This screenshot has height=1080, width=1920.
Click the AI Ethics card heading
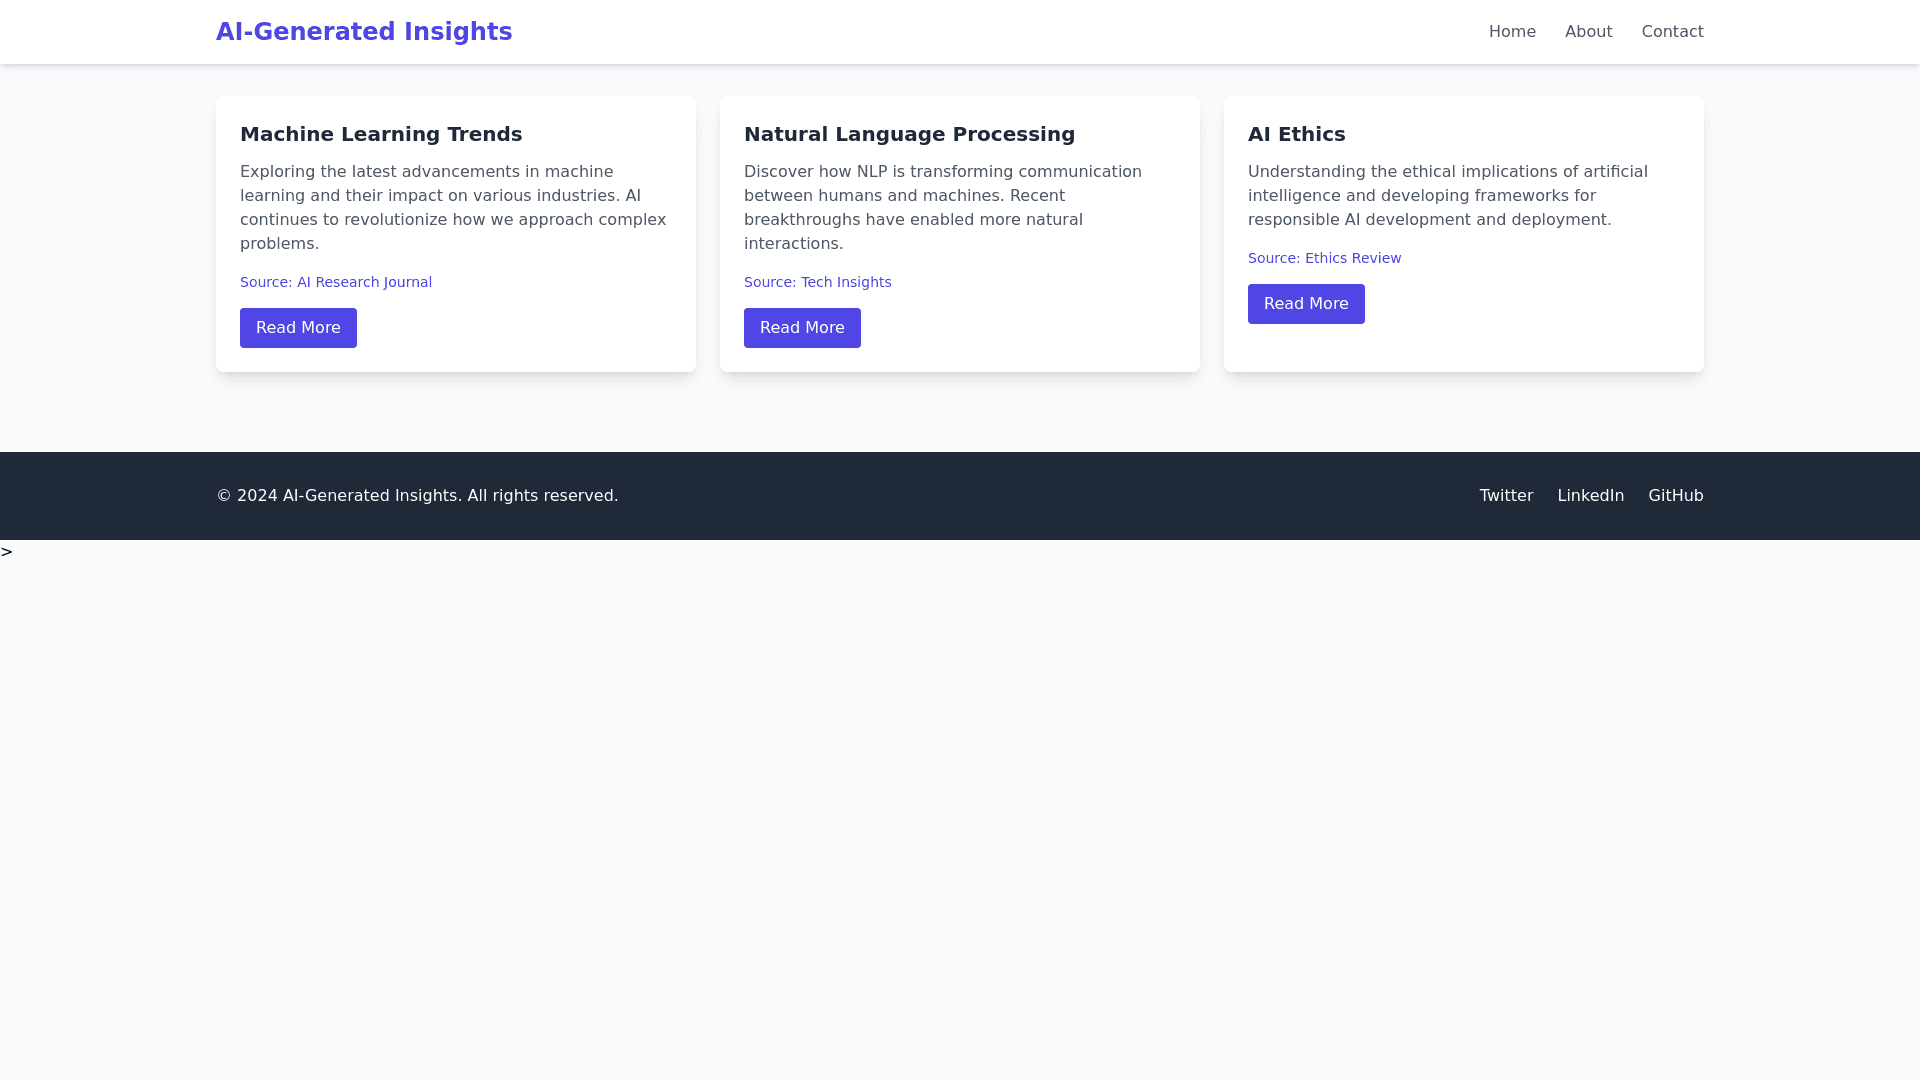point(1296,134)
